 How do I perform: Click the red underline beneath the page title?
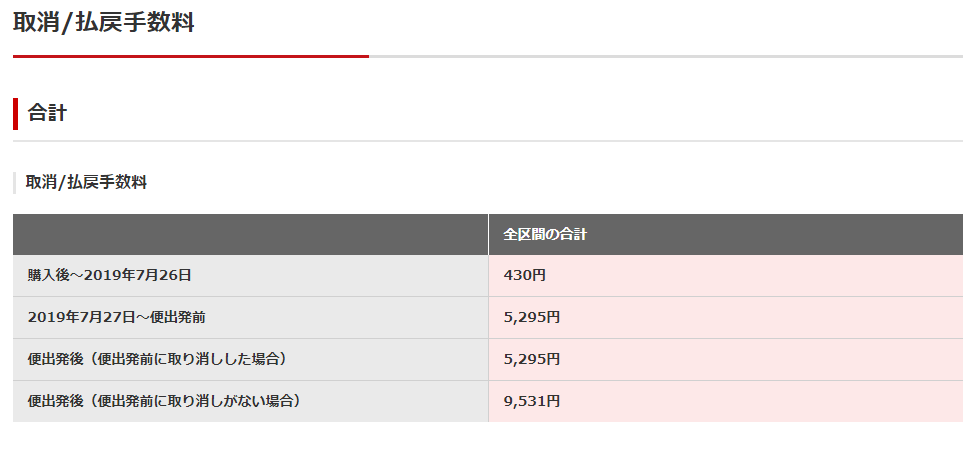point(191,56)
